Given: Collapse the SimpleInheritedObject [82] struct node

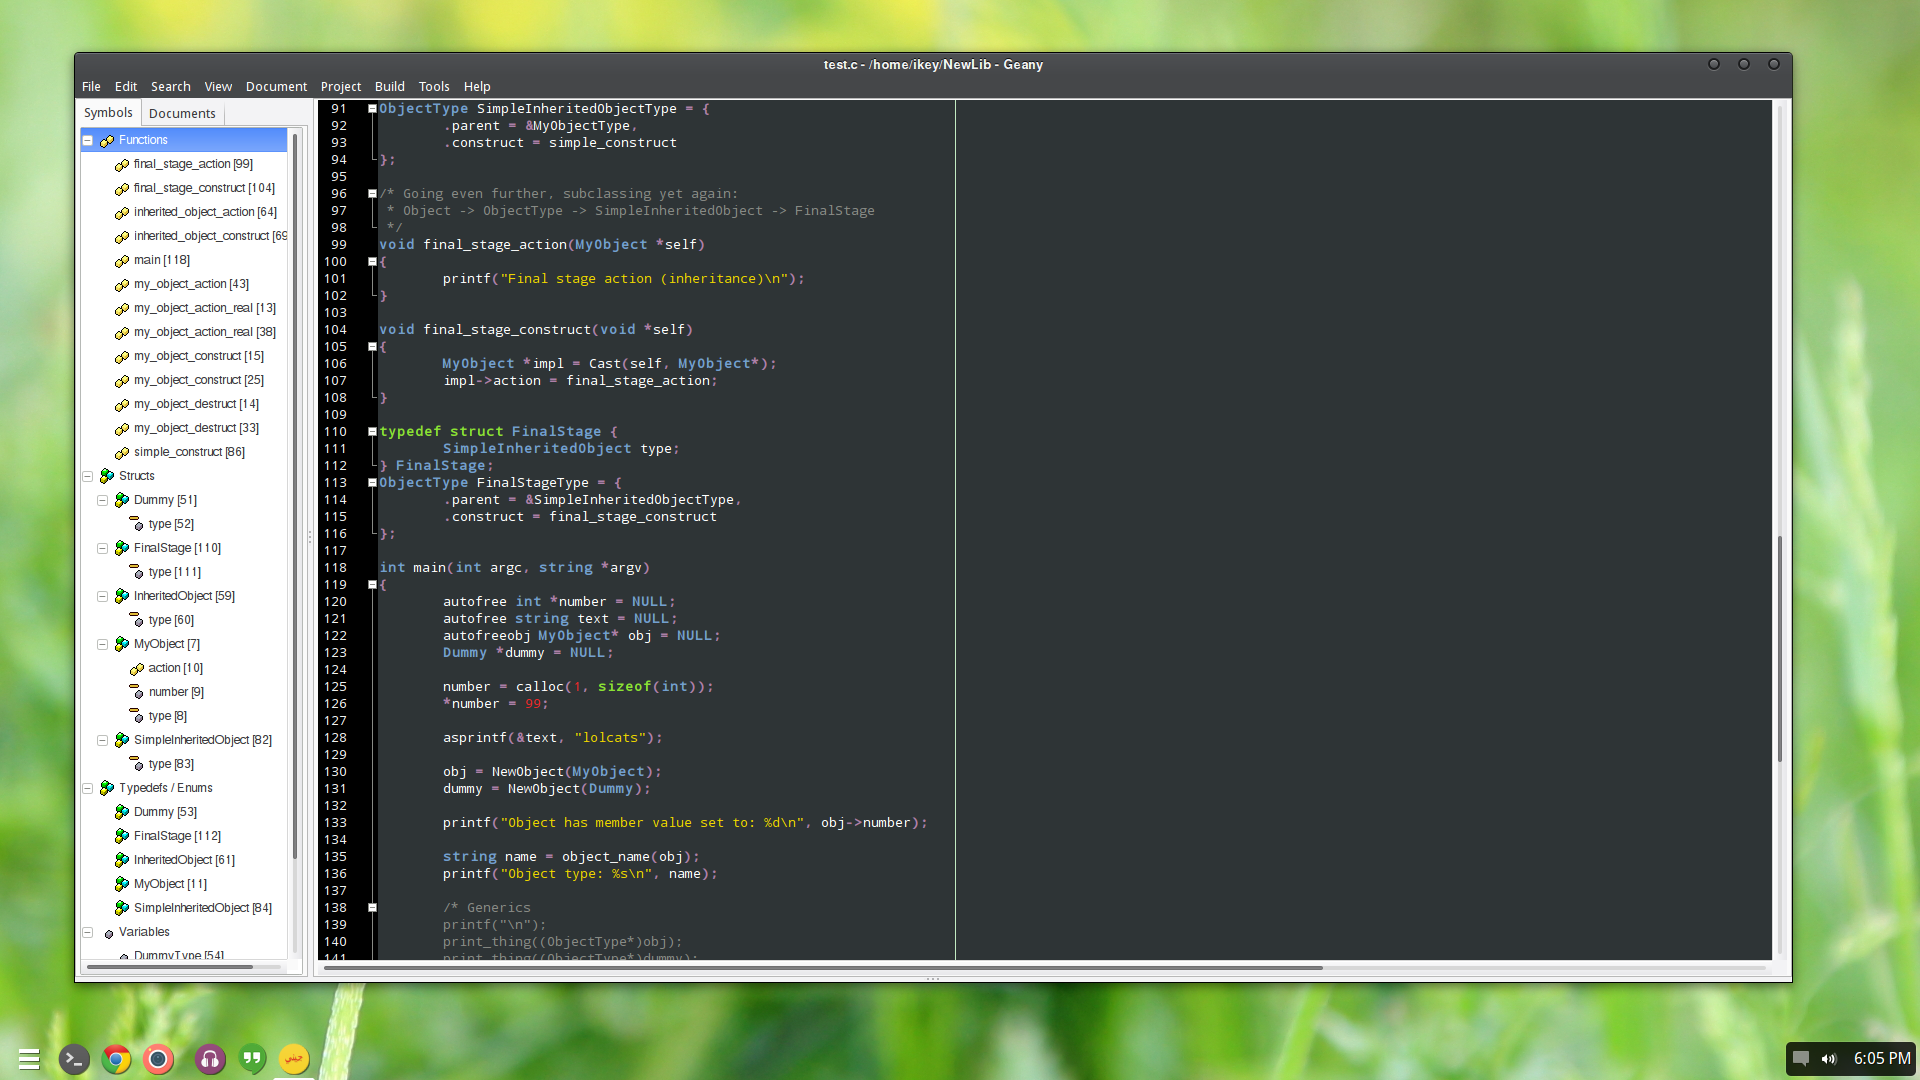Looking at the screenshot, I should coord(103,740).
